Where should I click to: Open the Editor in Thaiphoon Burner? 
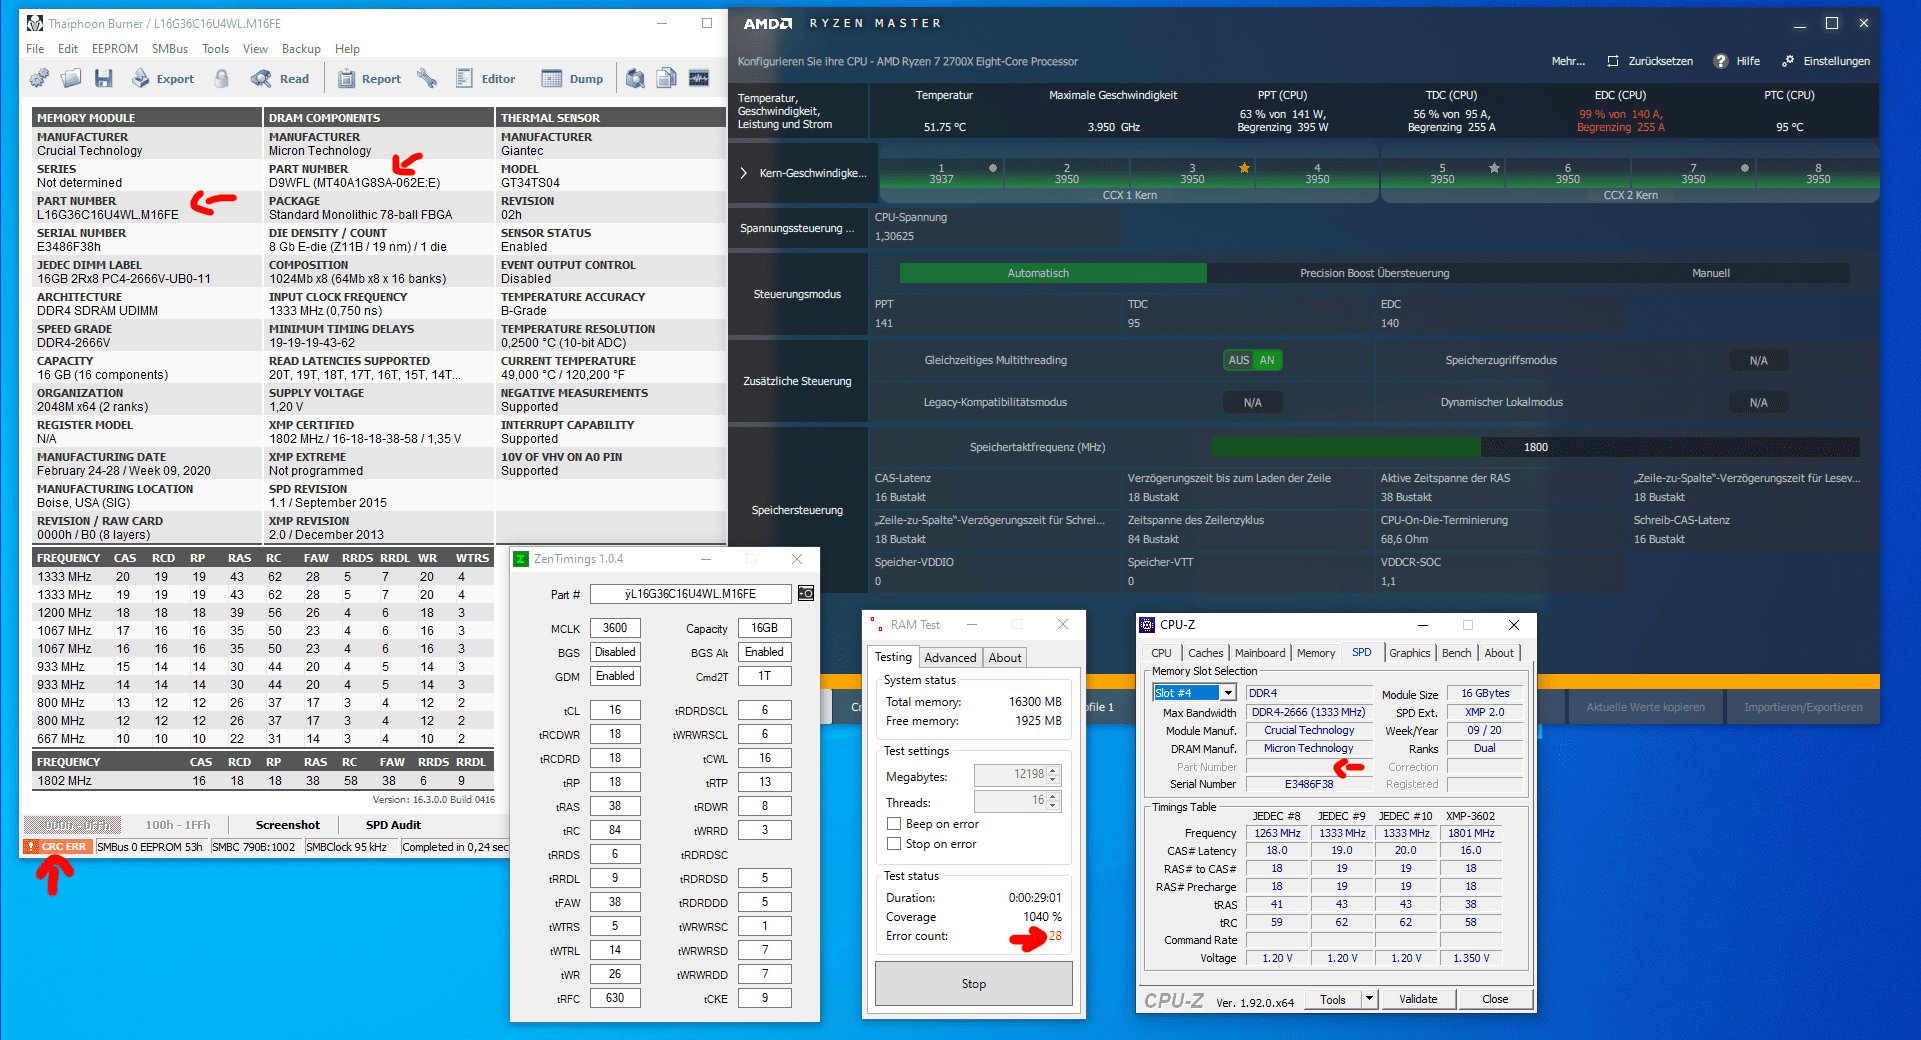pos(486,78)
